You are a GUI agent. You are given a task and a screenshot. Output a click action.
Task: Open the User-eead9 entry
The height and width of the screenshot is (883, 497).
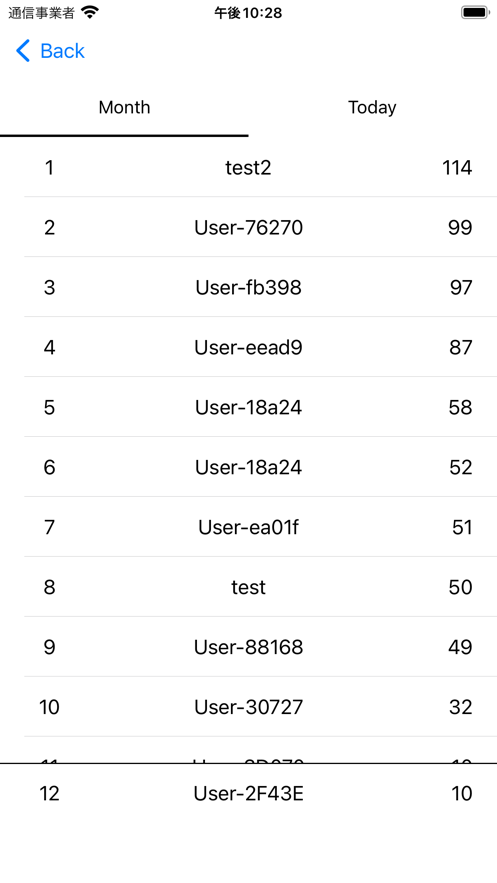(x=248, y=347)
